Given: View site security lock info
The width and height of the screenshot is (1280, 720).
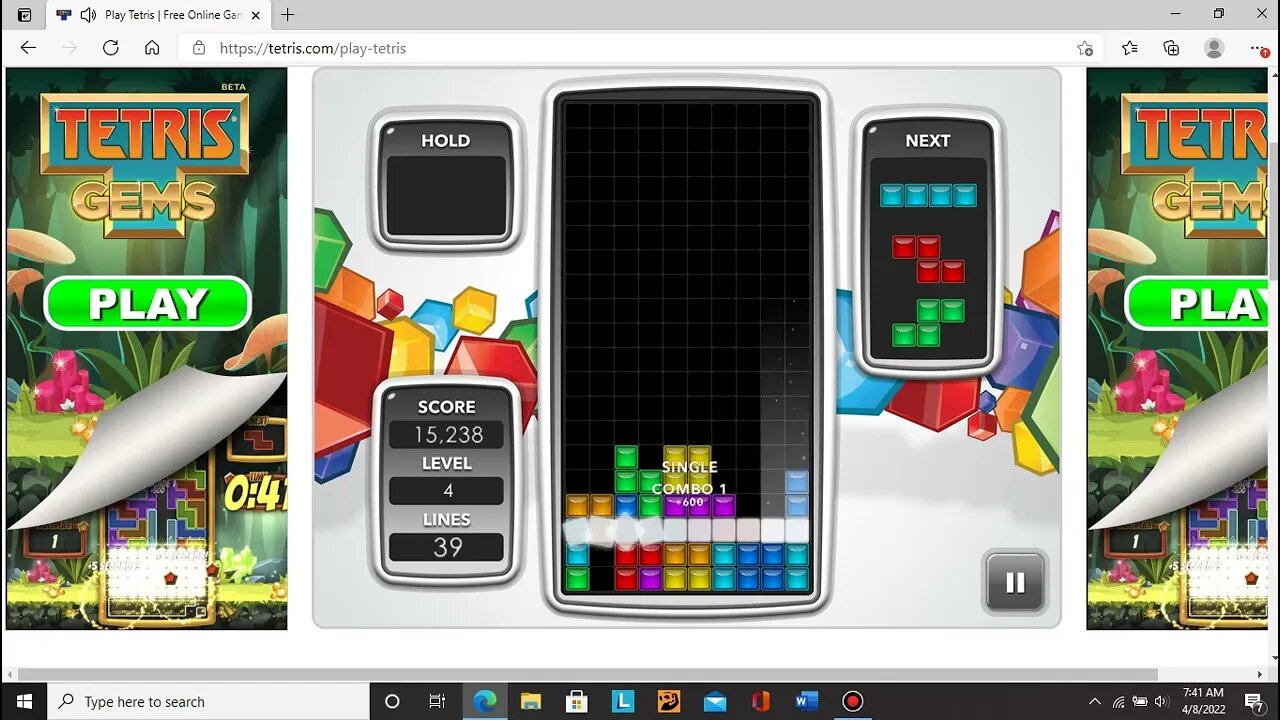Looking at the screenshot, I should coord(199,48).
